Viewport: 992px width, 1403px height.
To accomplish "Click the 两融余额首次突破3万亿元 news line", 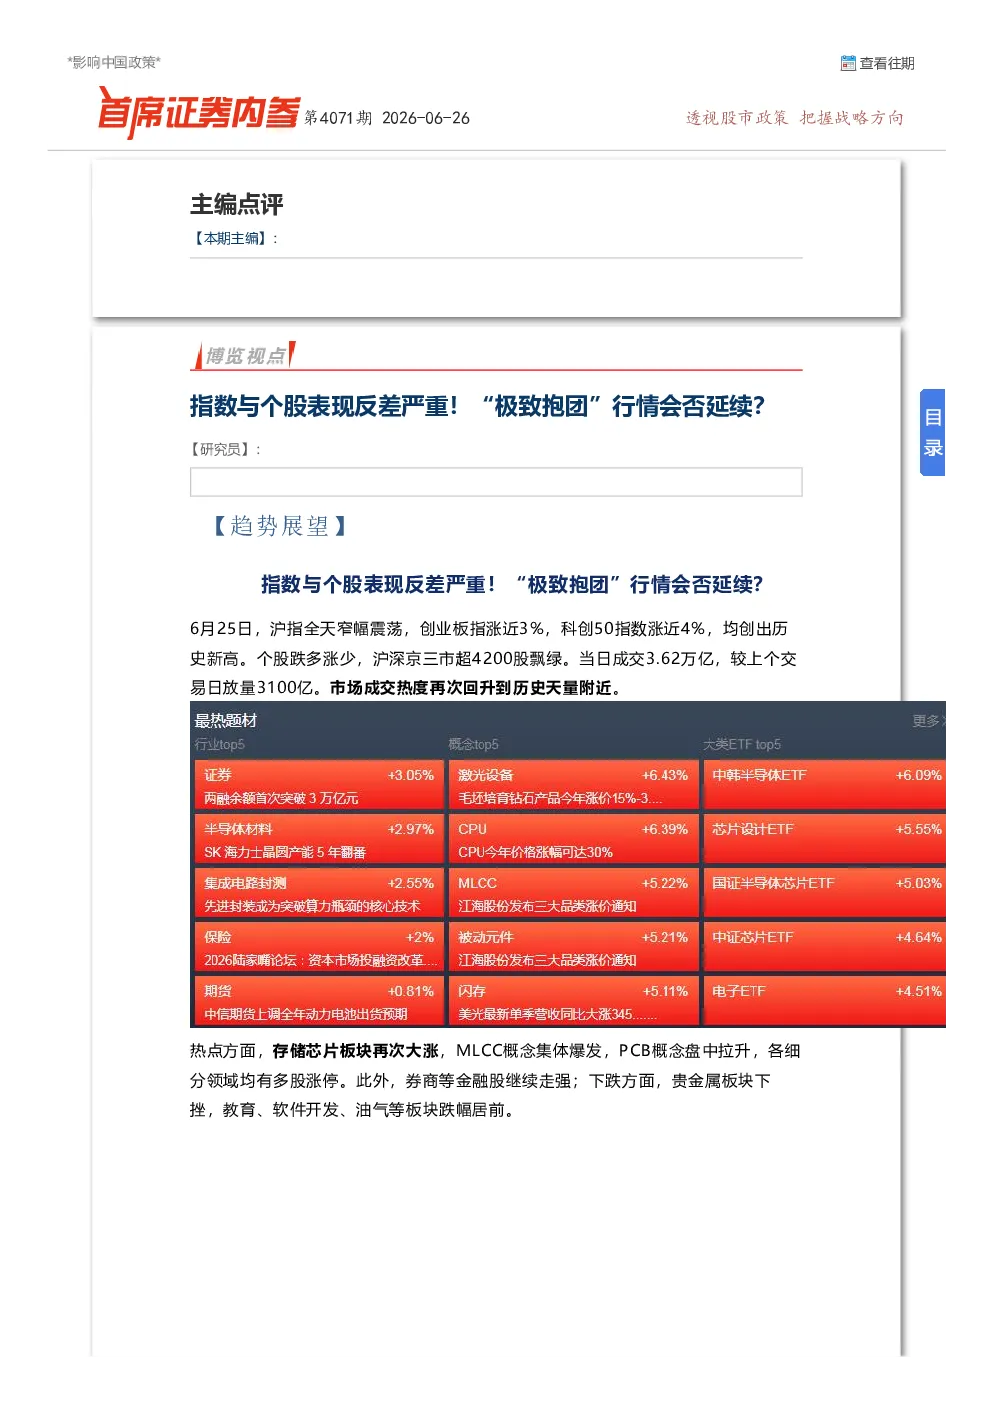I will point(281,798).
